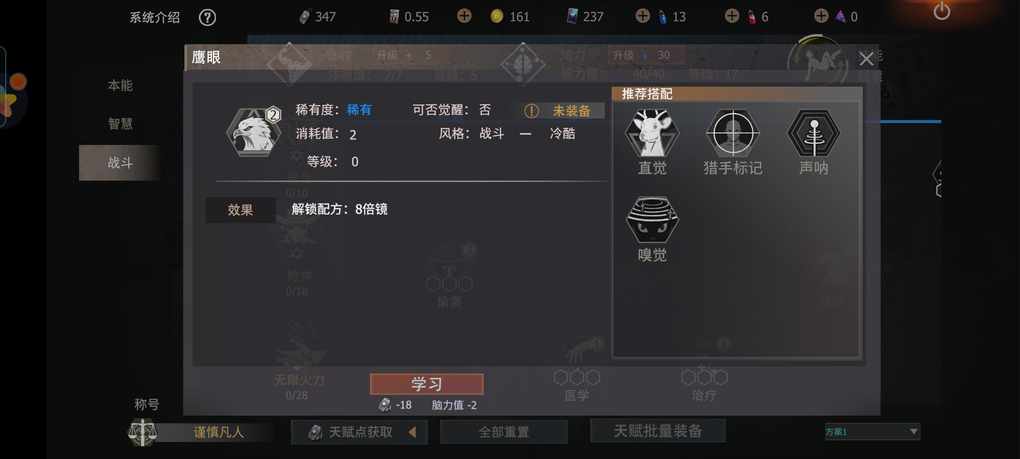
Task: Click the plus icon before blue potion
Action: coord(642,16)
